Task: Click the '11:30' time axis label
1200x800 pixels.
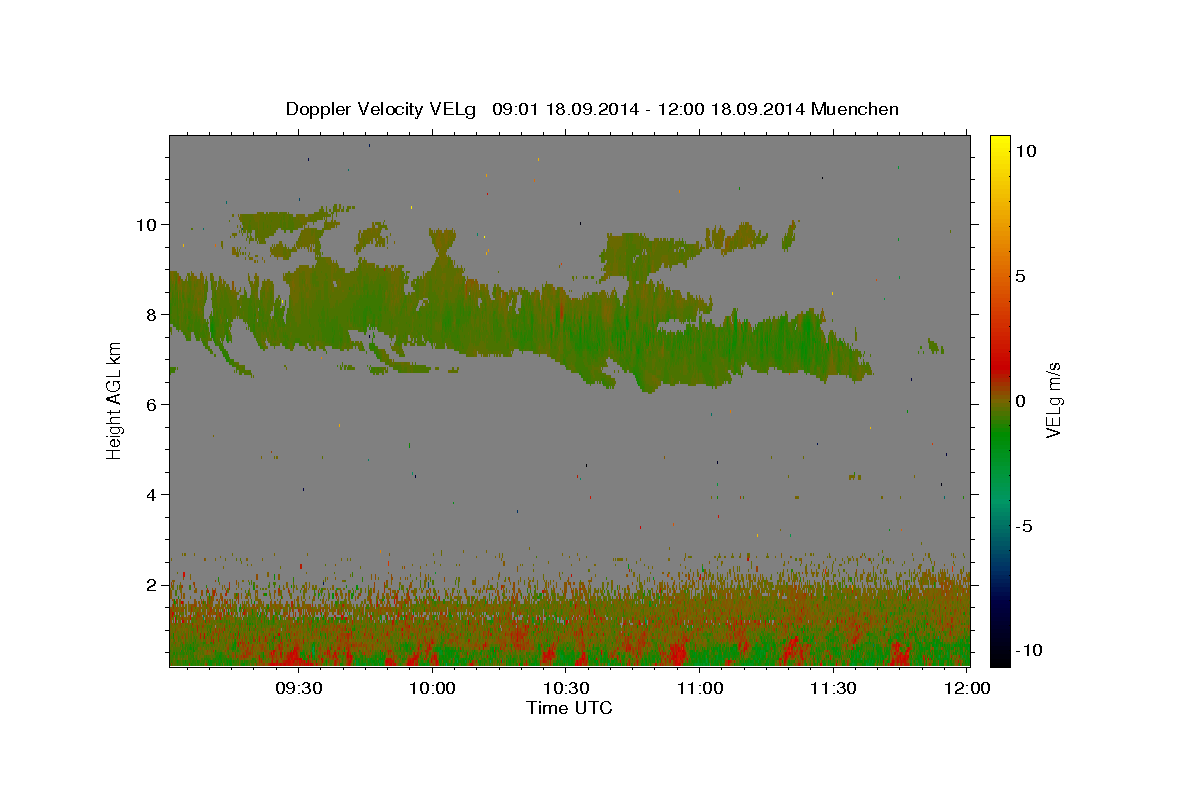Action: point(833,688)
